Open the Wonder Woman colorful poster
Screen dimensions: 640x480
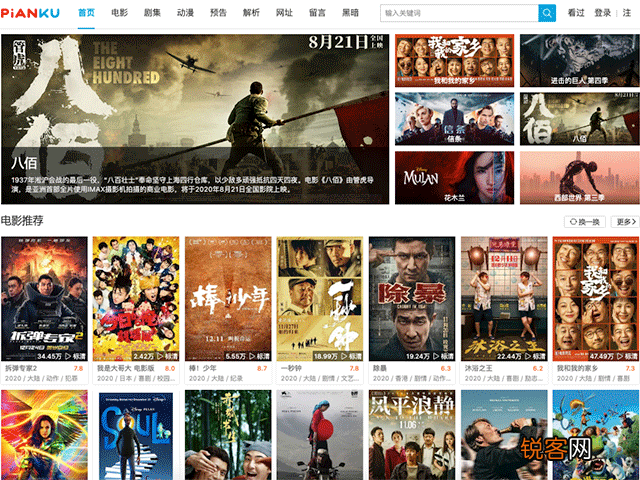click(44, 435)
